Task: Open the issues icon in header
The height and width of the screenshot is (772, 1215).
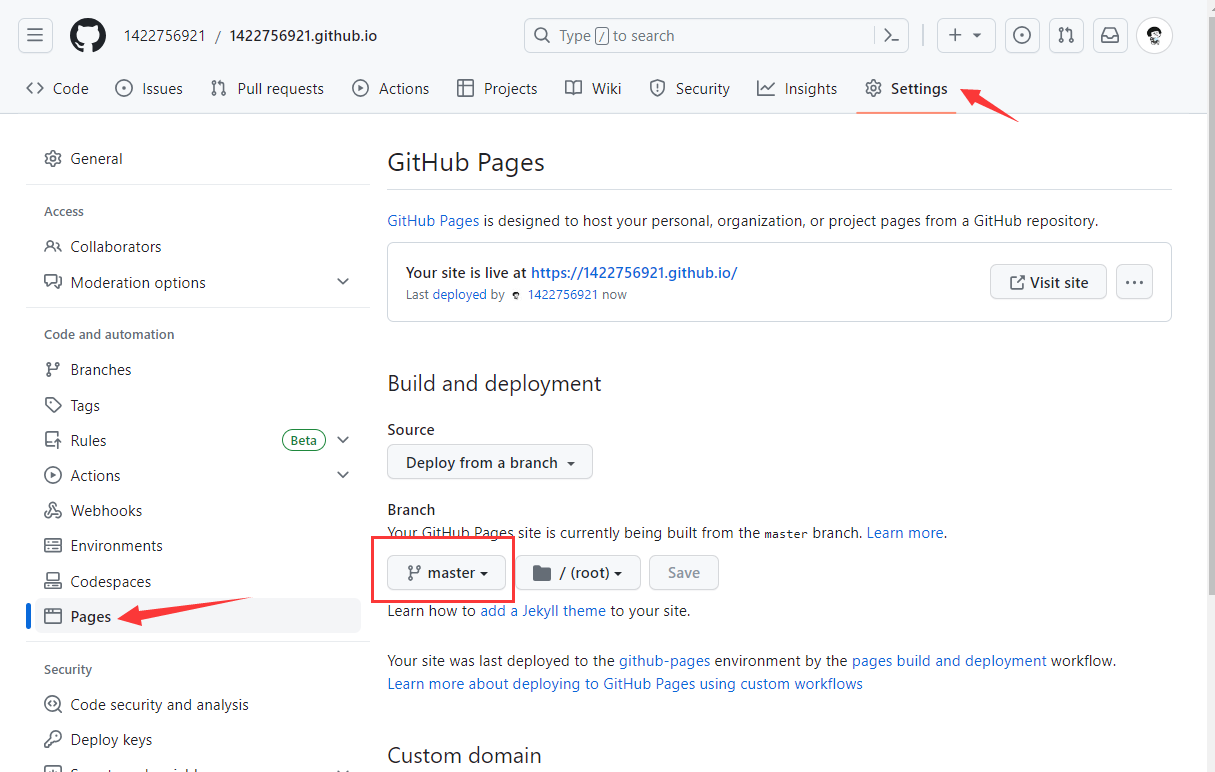Action: click(x=1021, y=36)
